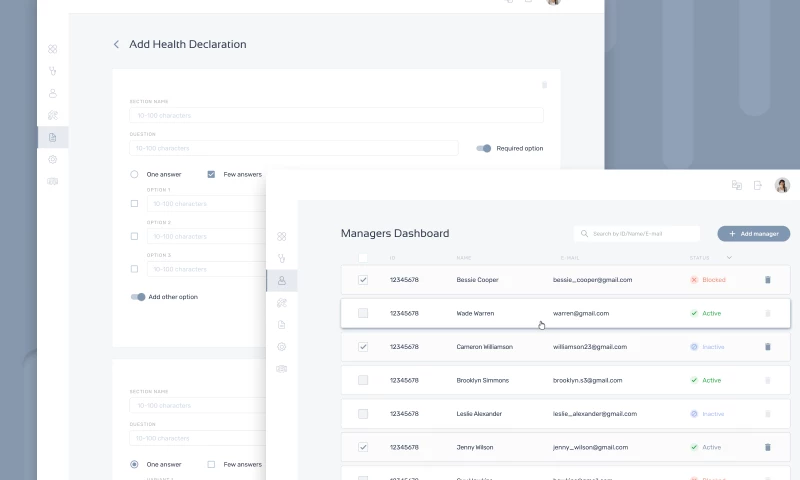The width and height of the screenshot is (800, 480).
Task: Focus the second Section name input field
Action: (197, 406)
